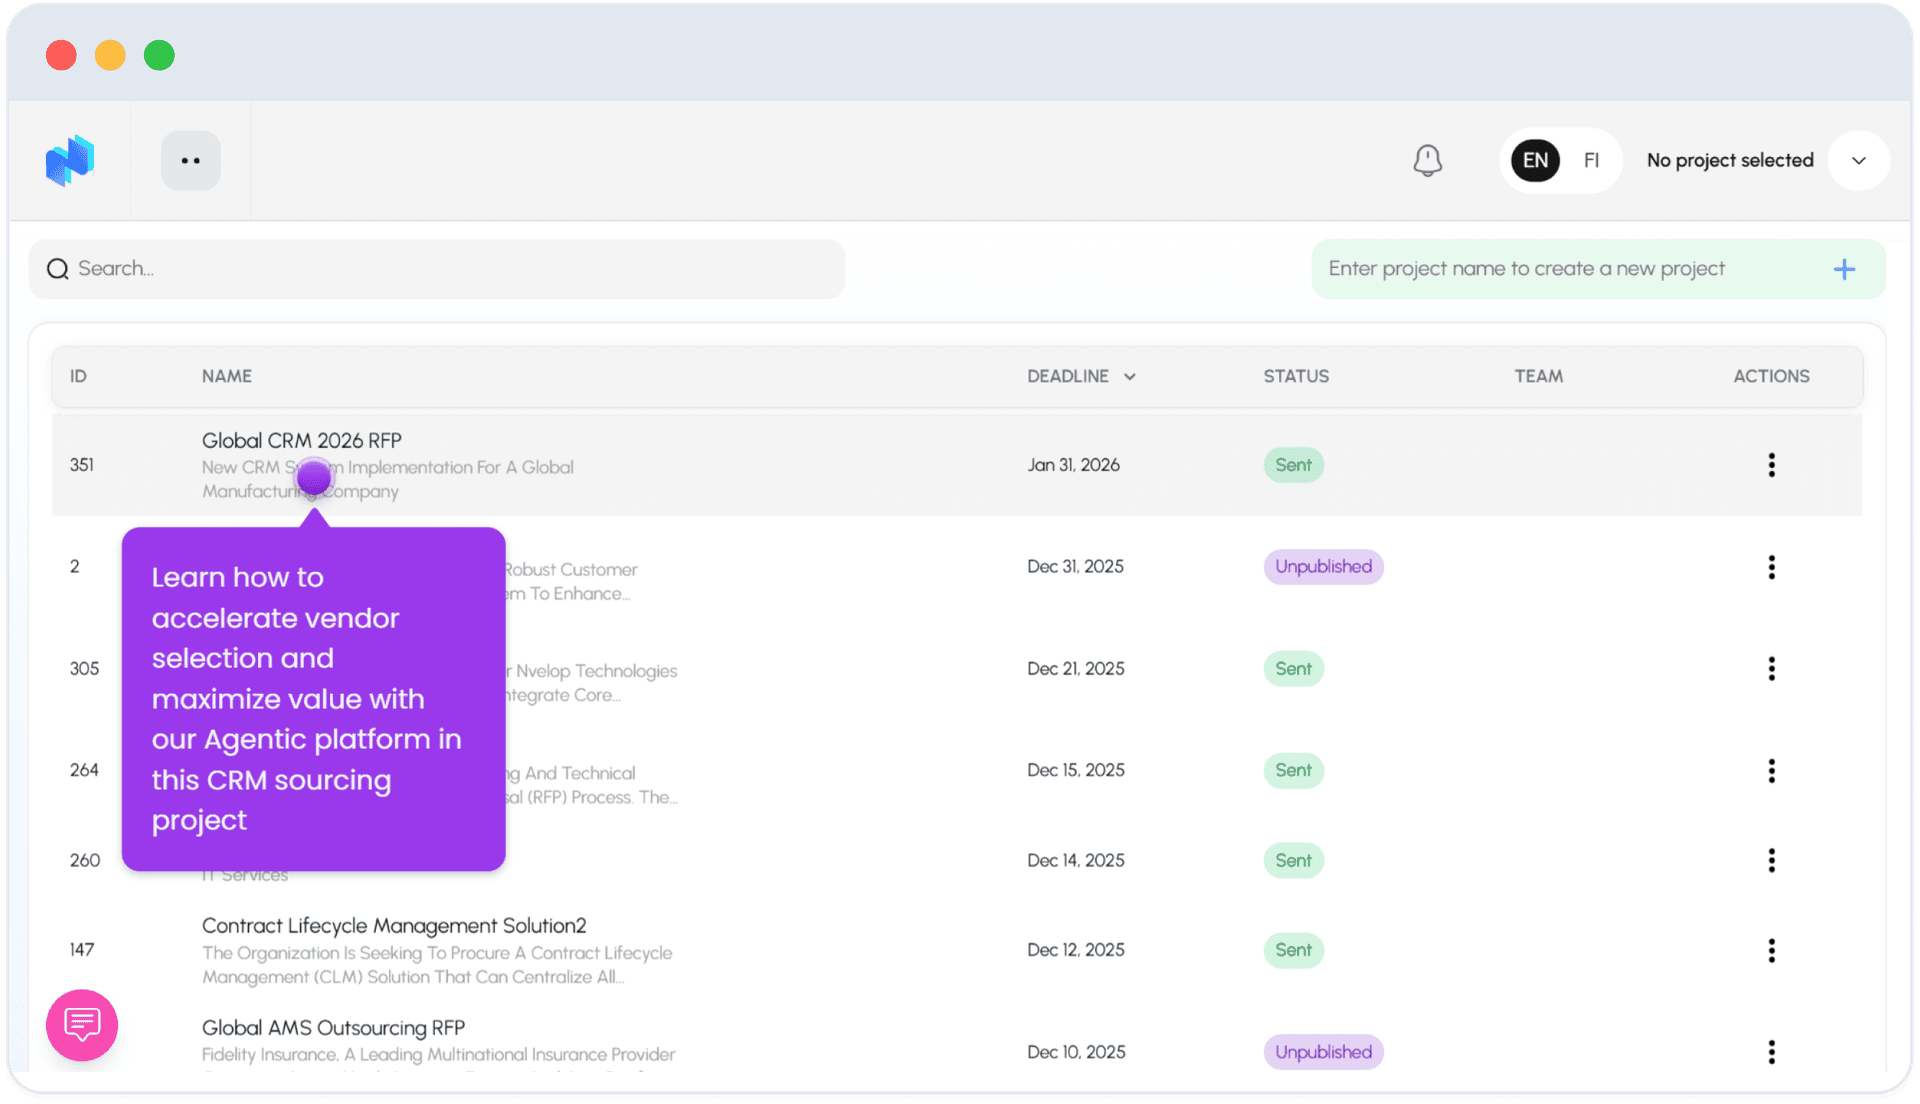Screen dimensions: 1920x1104
Task: Open actions menu for project 260
Action: (1771, 860)
